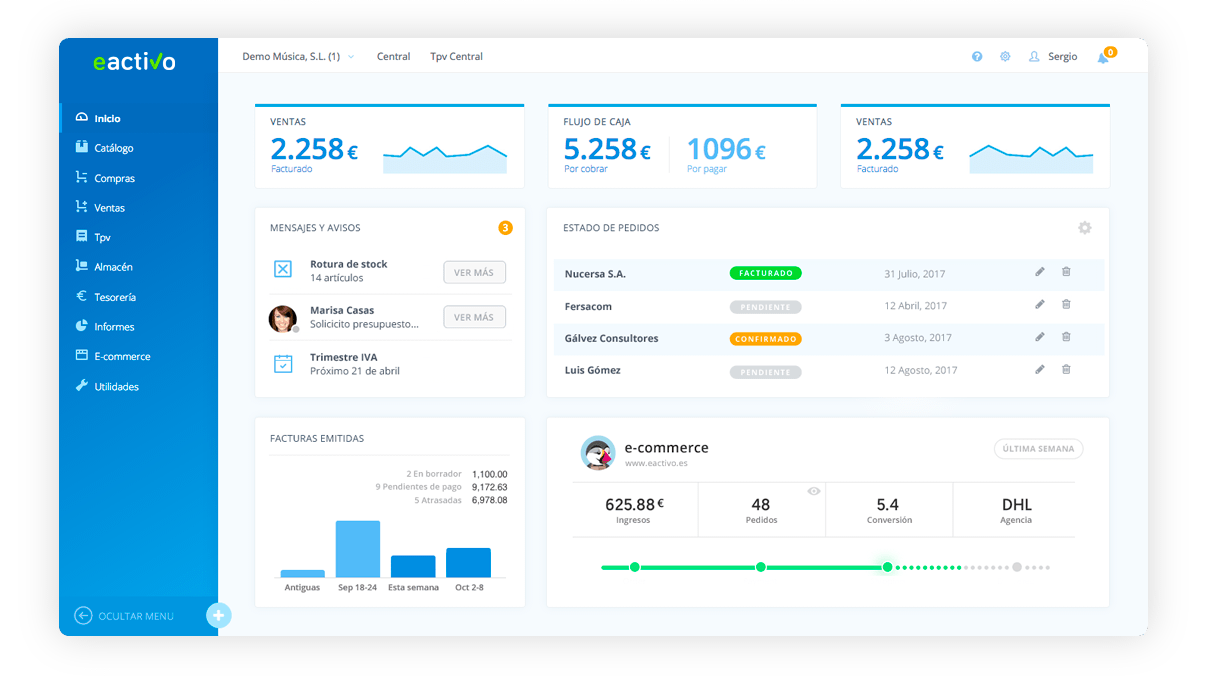Screen dimensions: 1215x690
Task: Delete the Fersacom order
Action: (1066, 305)
